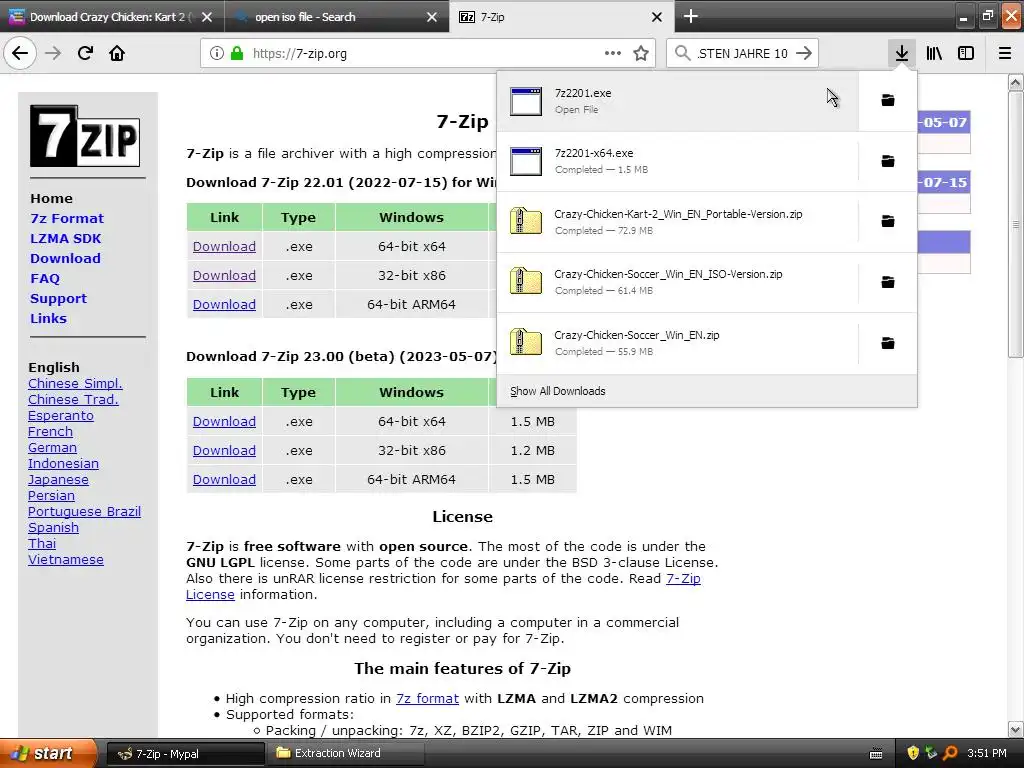Open the library icon
The image size is (1024, 768).
pos(934,53)
